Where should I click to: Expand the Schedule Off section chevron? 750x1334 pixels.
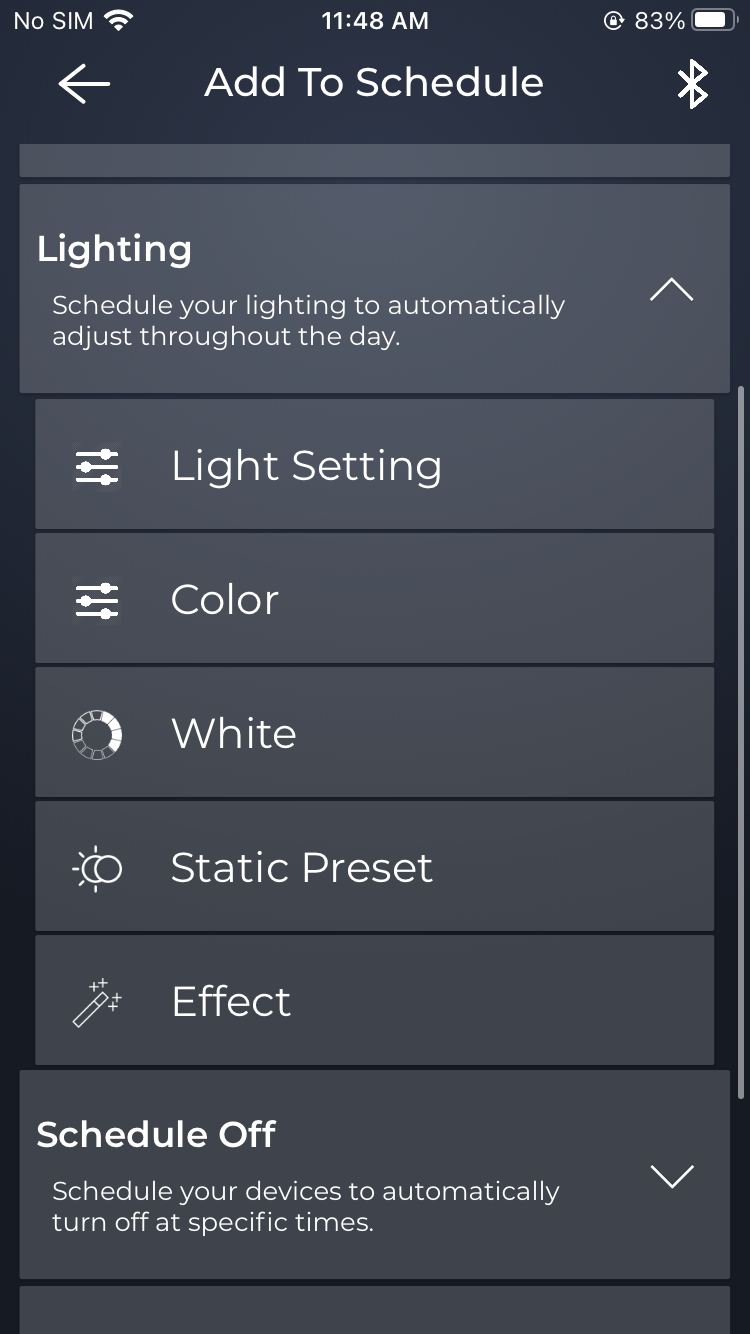click(671, 1176)
